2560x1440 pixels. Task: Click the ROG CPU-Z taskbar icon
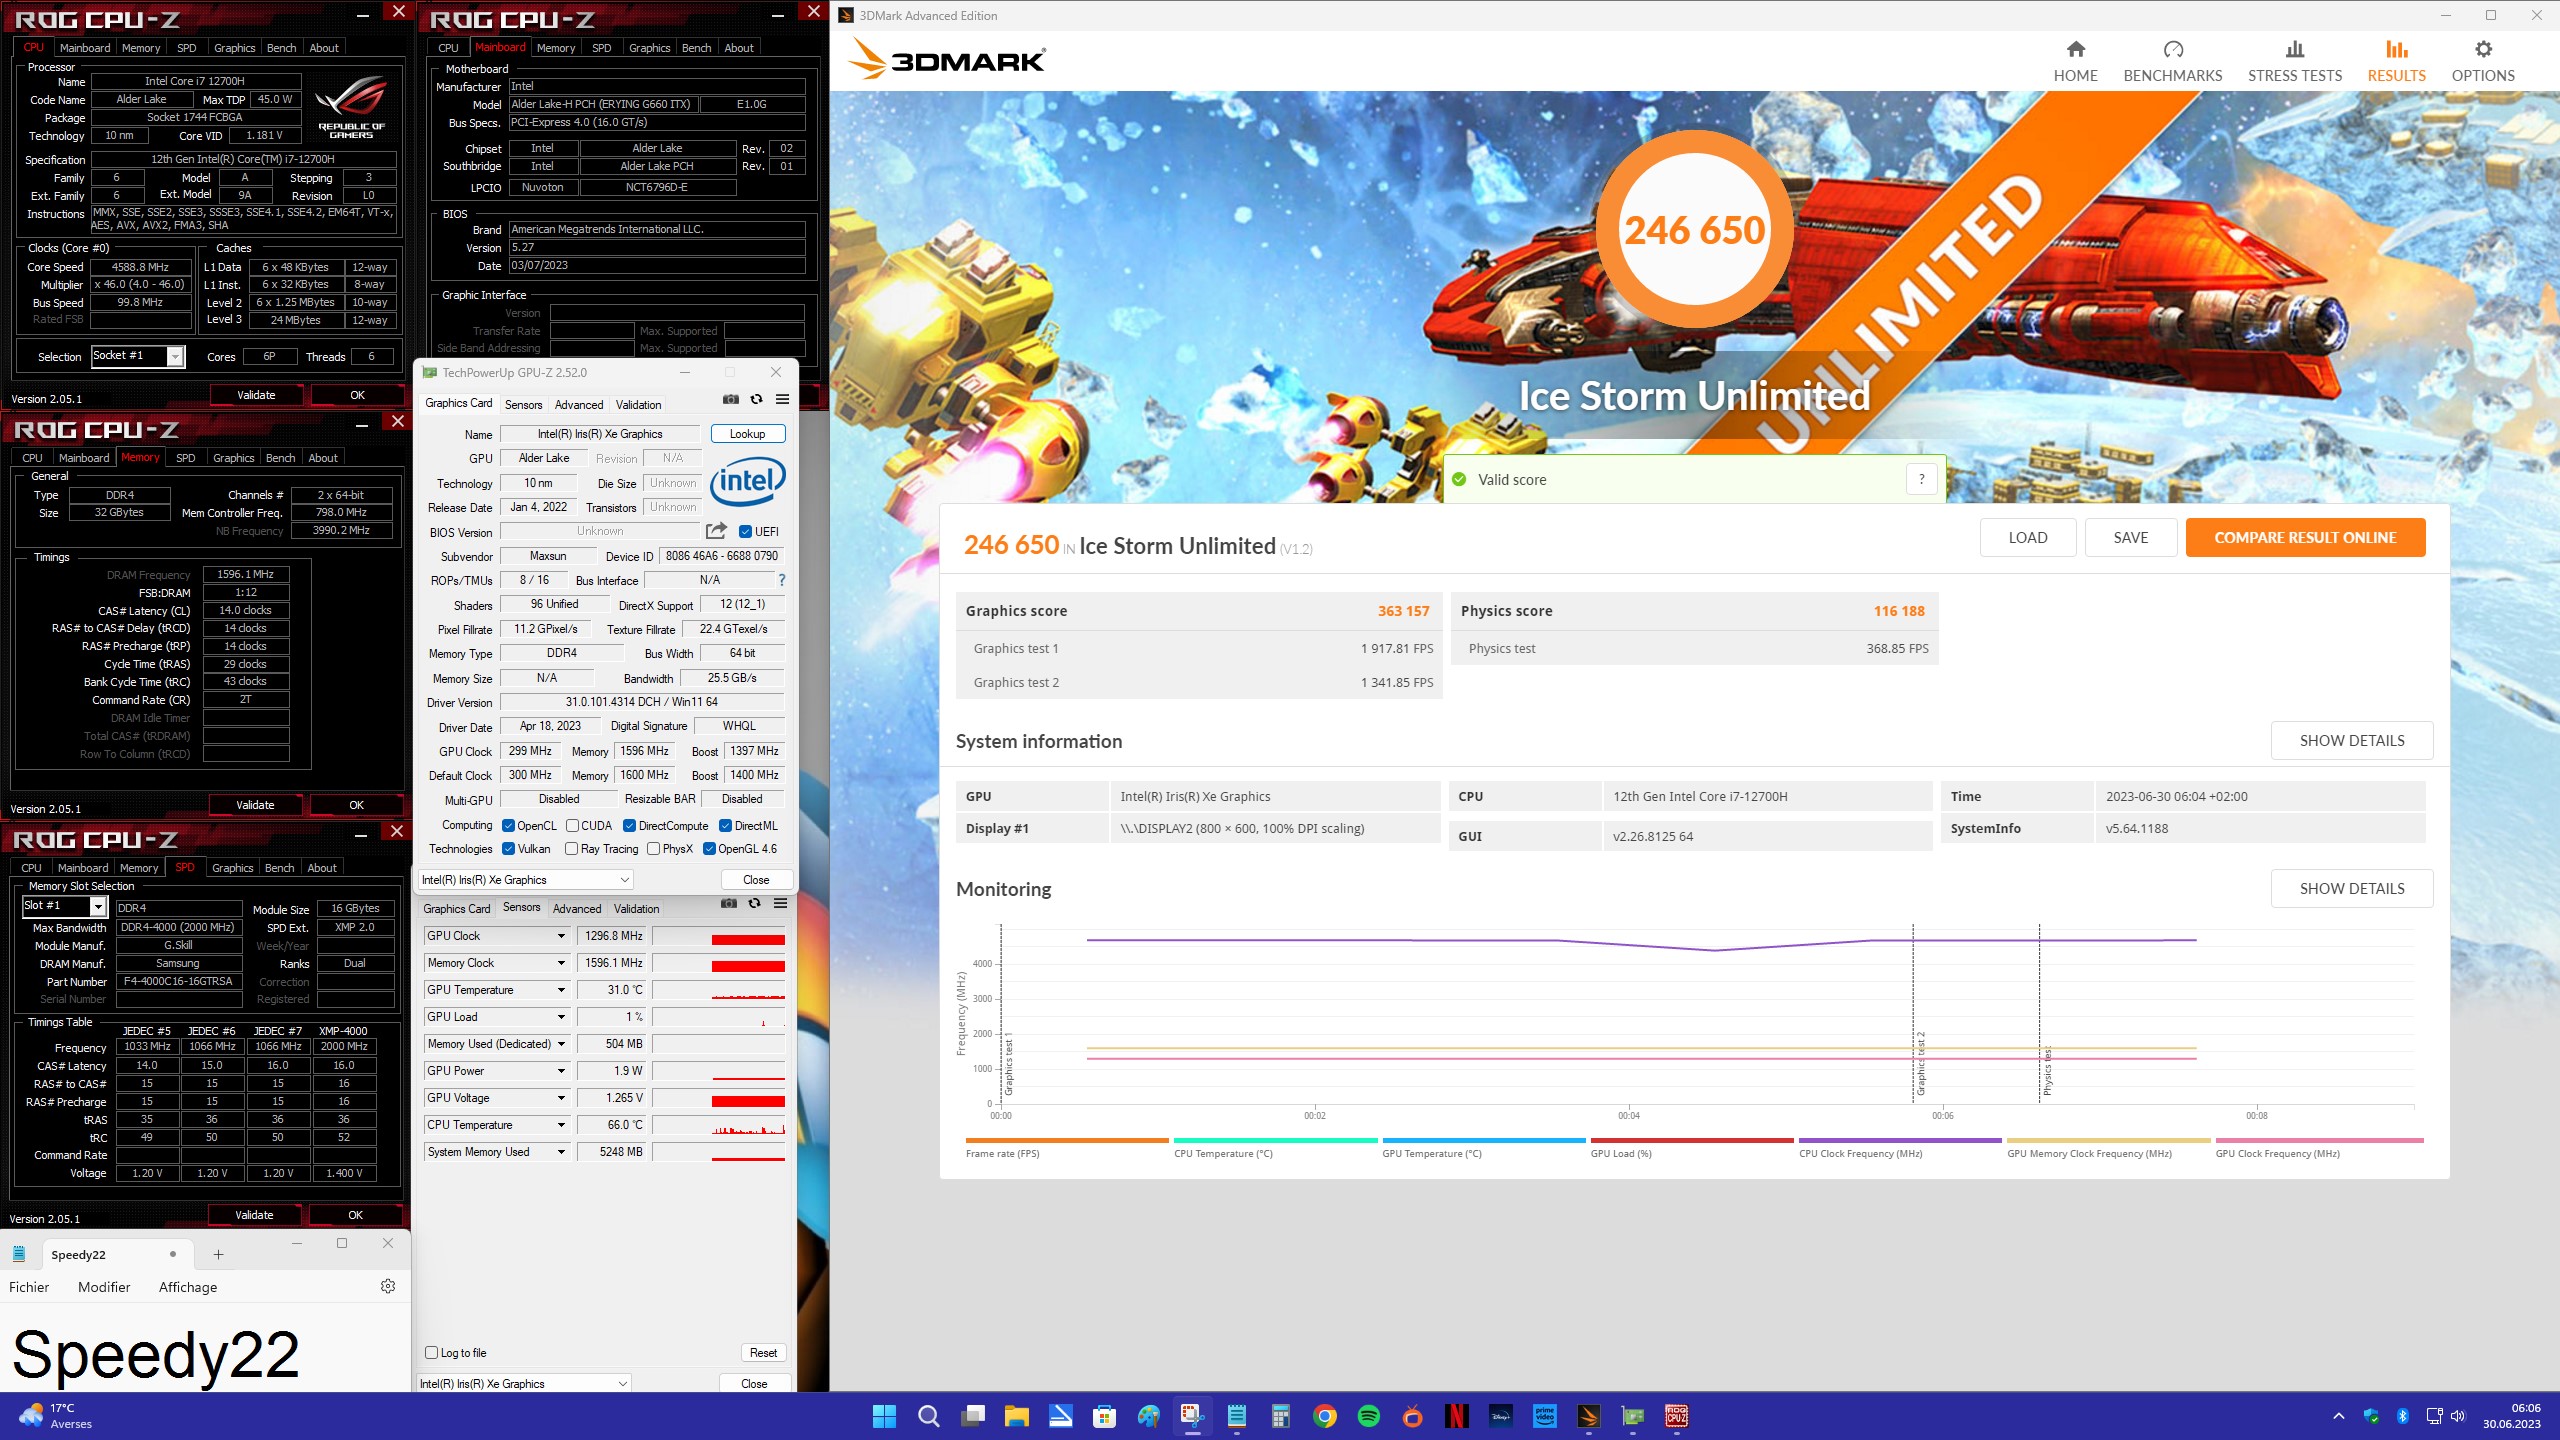(1677, 1416)
